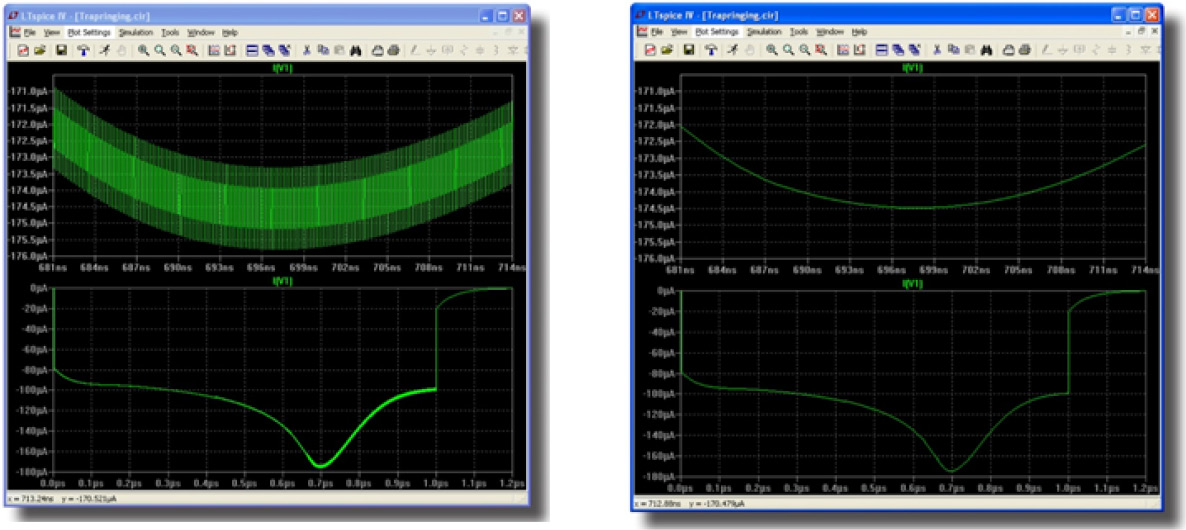
Task: Open the Control Panel hammer icon in left window
Action: tap(83, 50)
